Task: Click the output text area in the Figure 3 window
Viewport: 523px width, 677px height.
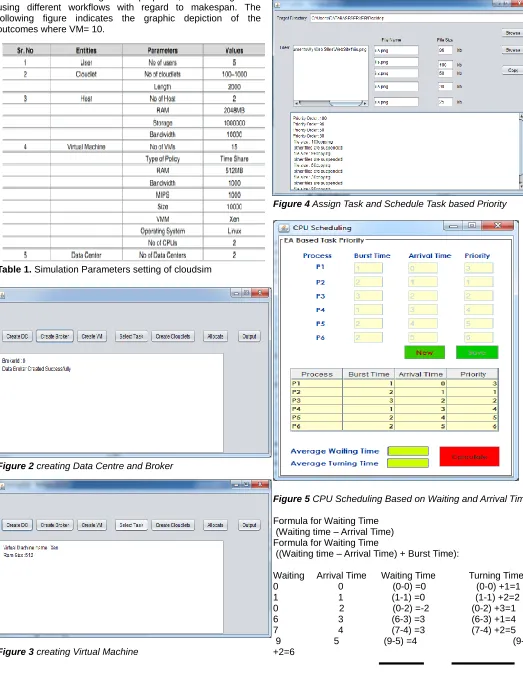Action: pos(111,586)
